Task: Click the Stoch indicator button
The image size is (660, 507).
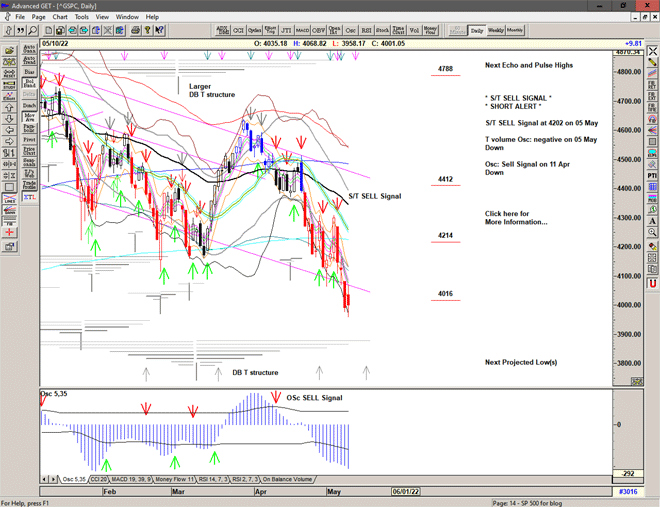Action: tap(382, 30)
